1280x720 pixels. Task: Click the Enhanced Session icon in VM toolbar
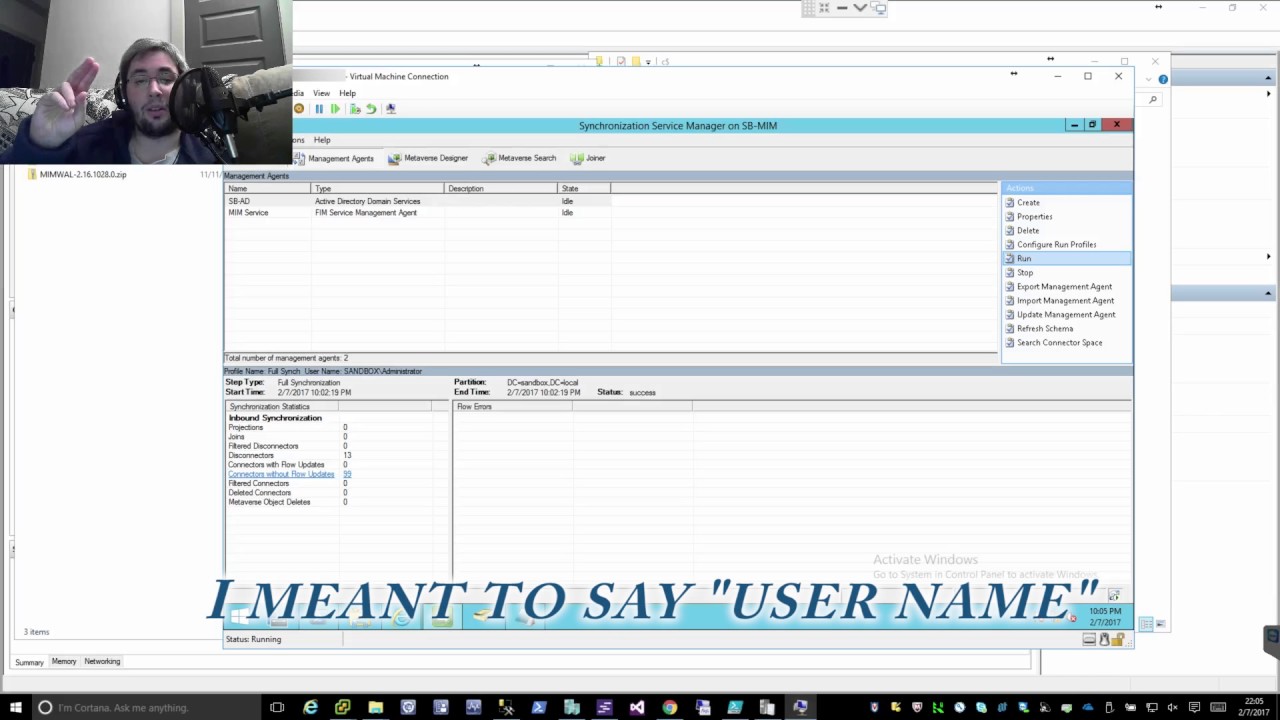point(391,109)
